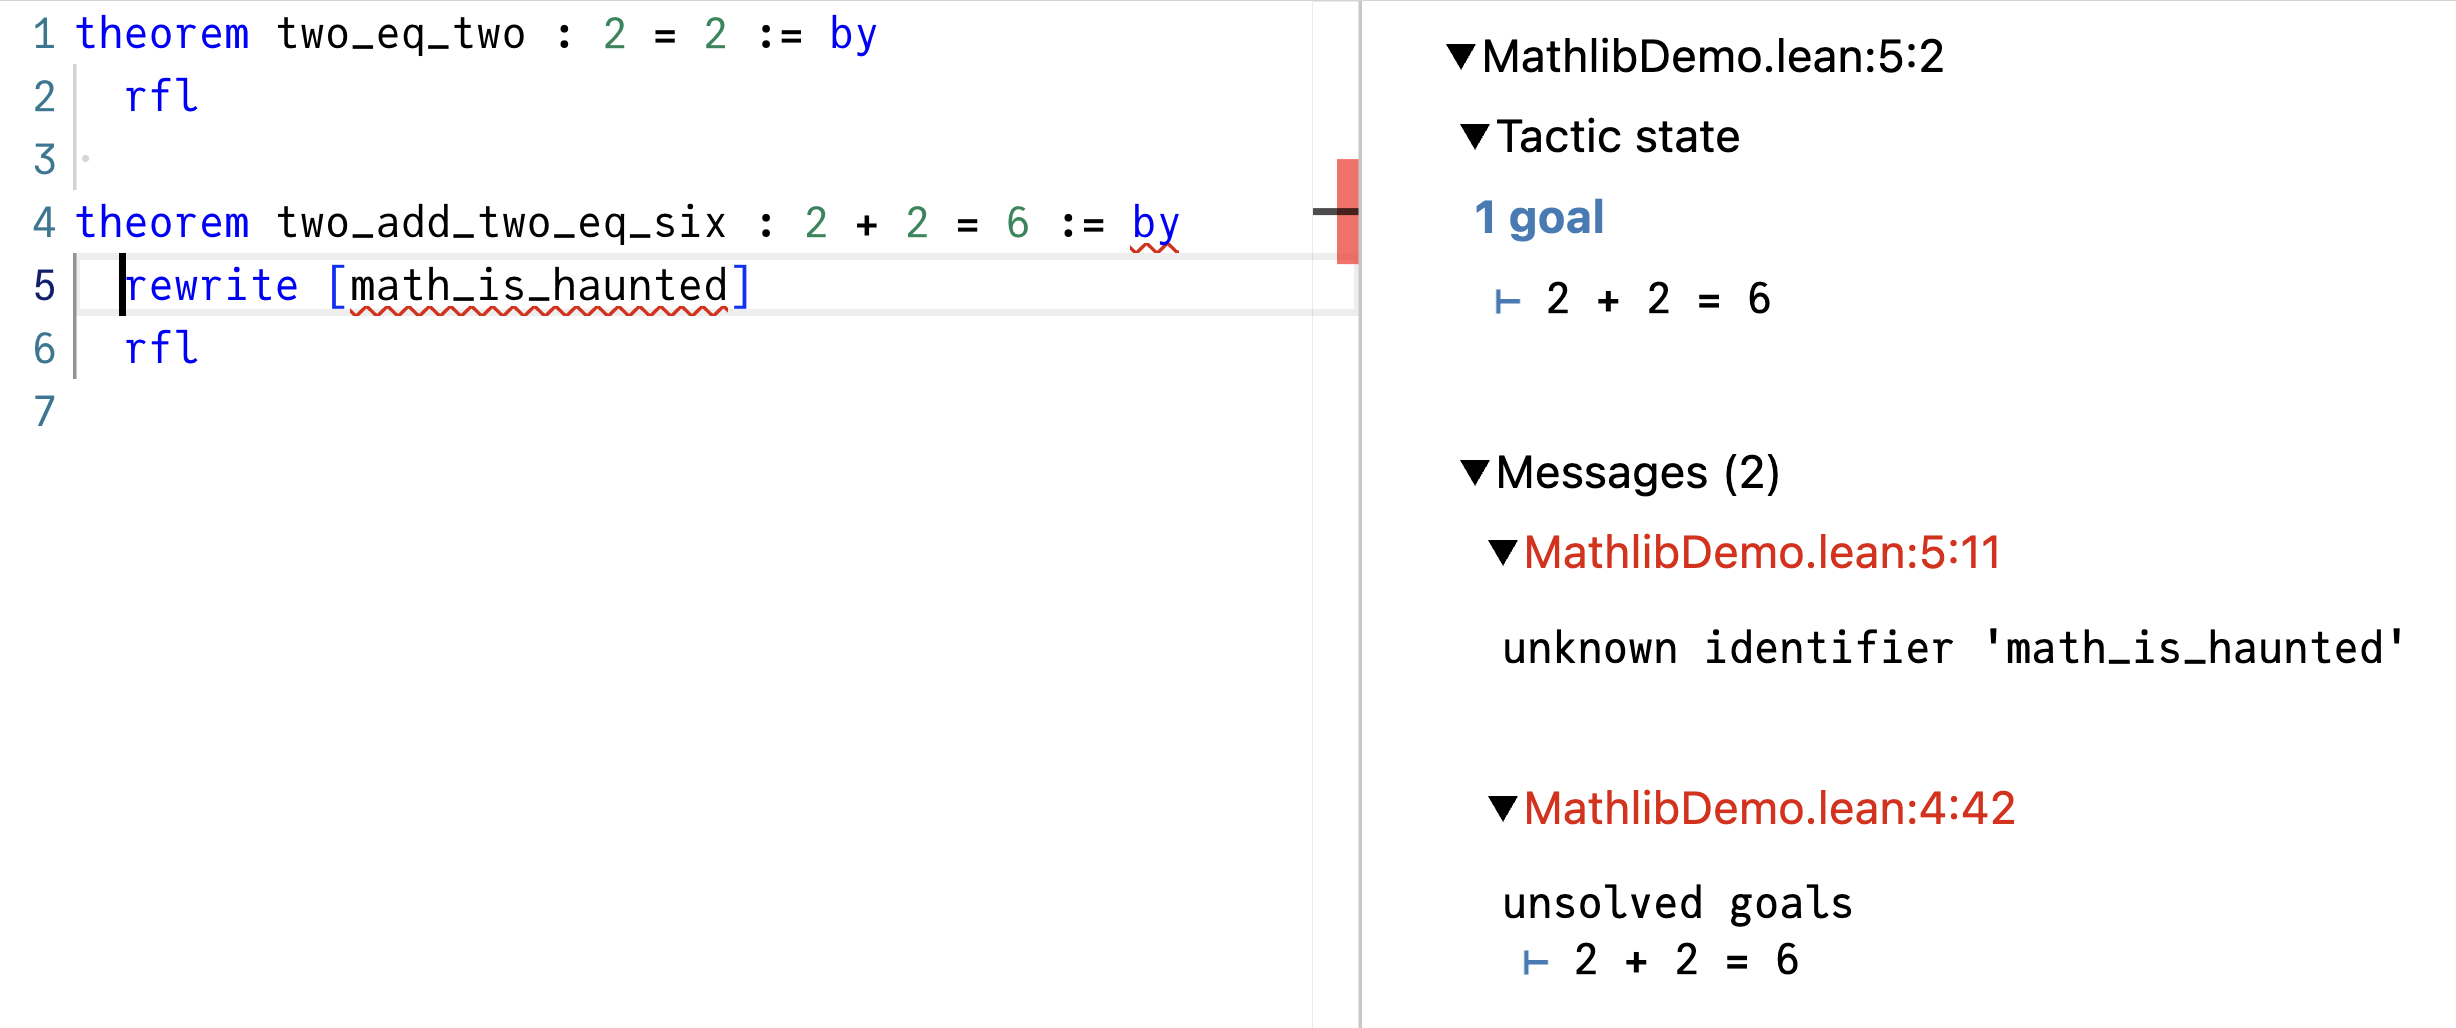Collapse the MathlibDemo.lean:5:2 disclosure triangle
The height and width of the screenshot is (1028, 2456).
pyautogui.click(x=1461, y=56)
